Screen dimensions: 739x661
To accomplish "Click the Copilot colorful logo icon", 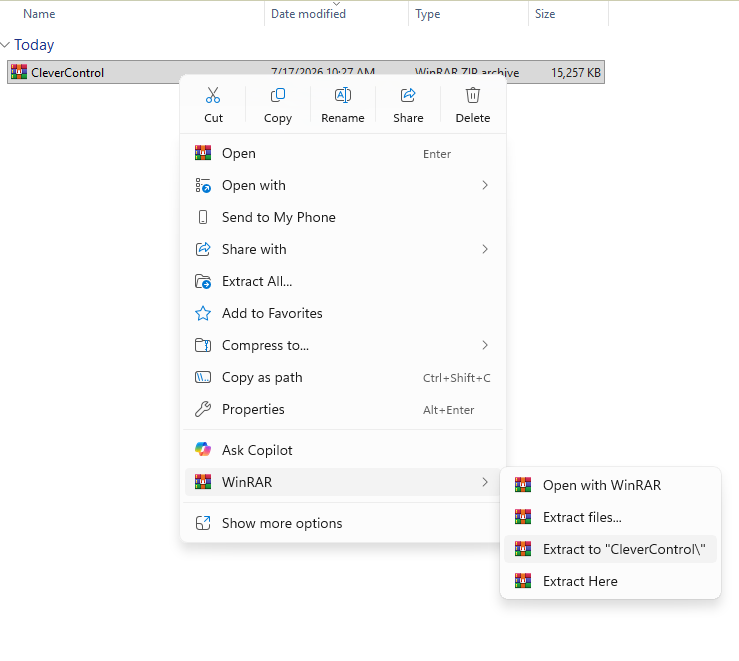I will (203, 449).
